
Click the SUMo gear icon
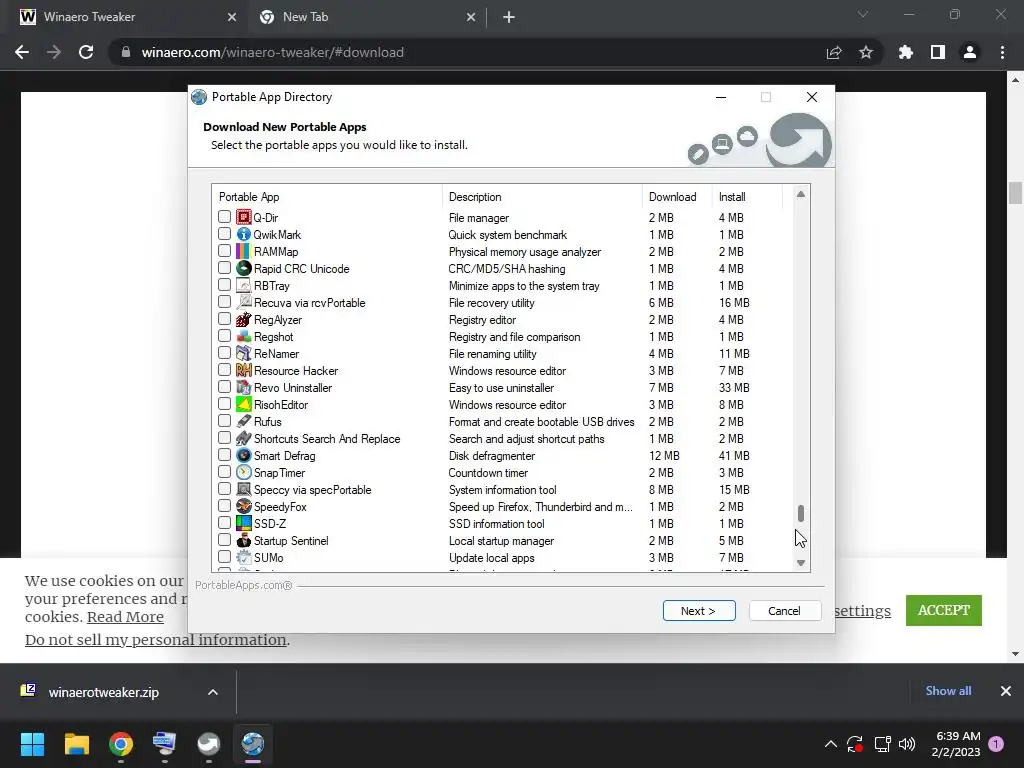[244, 557]
